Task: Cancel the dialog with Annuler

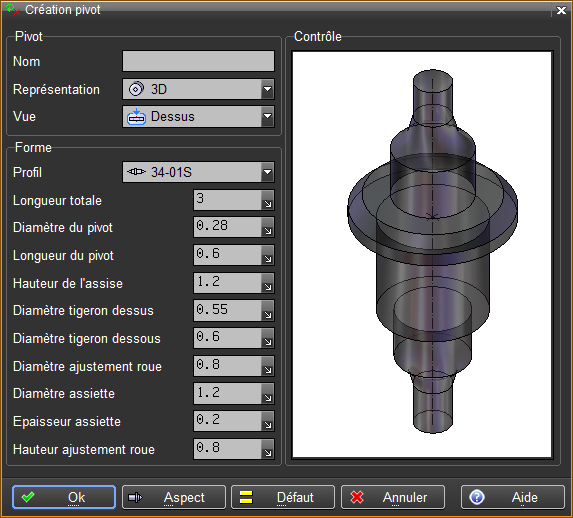Action: 393,497
